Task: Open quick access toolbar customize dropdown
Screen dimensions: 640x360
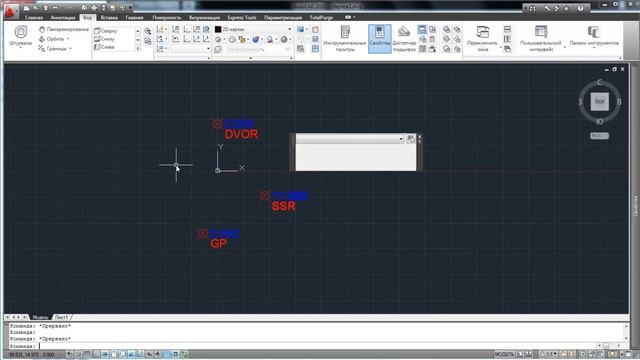Action: [x=131, y=8]
